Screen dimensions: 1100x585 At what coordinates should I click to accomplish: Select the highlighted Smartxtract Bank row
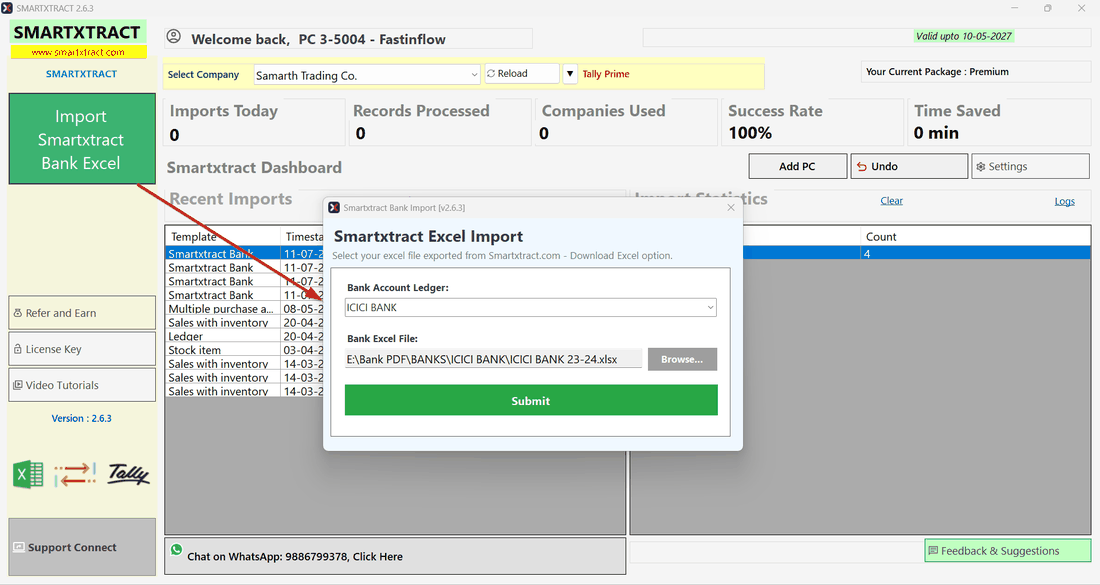(222, 254)
